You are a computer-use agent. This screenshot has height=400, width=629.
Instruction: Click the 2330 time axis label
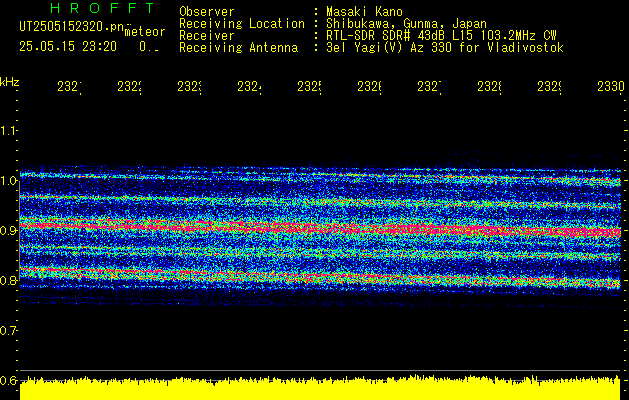tap(611, 87)
